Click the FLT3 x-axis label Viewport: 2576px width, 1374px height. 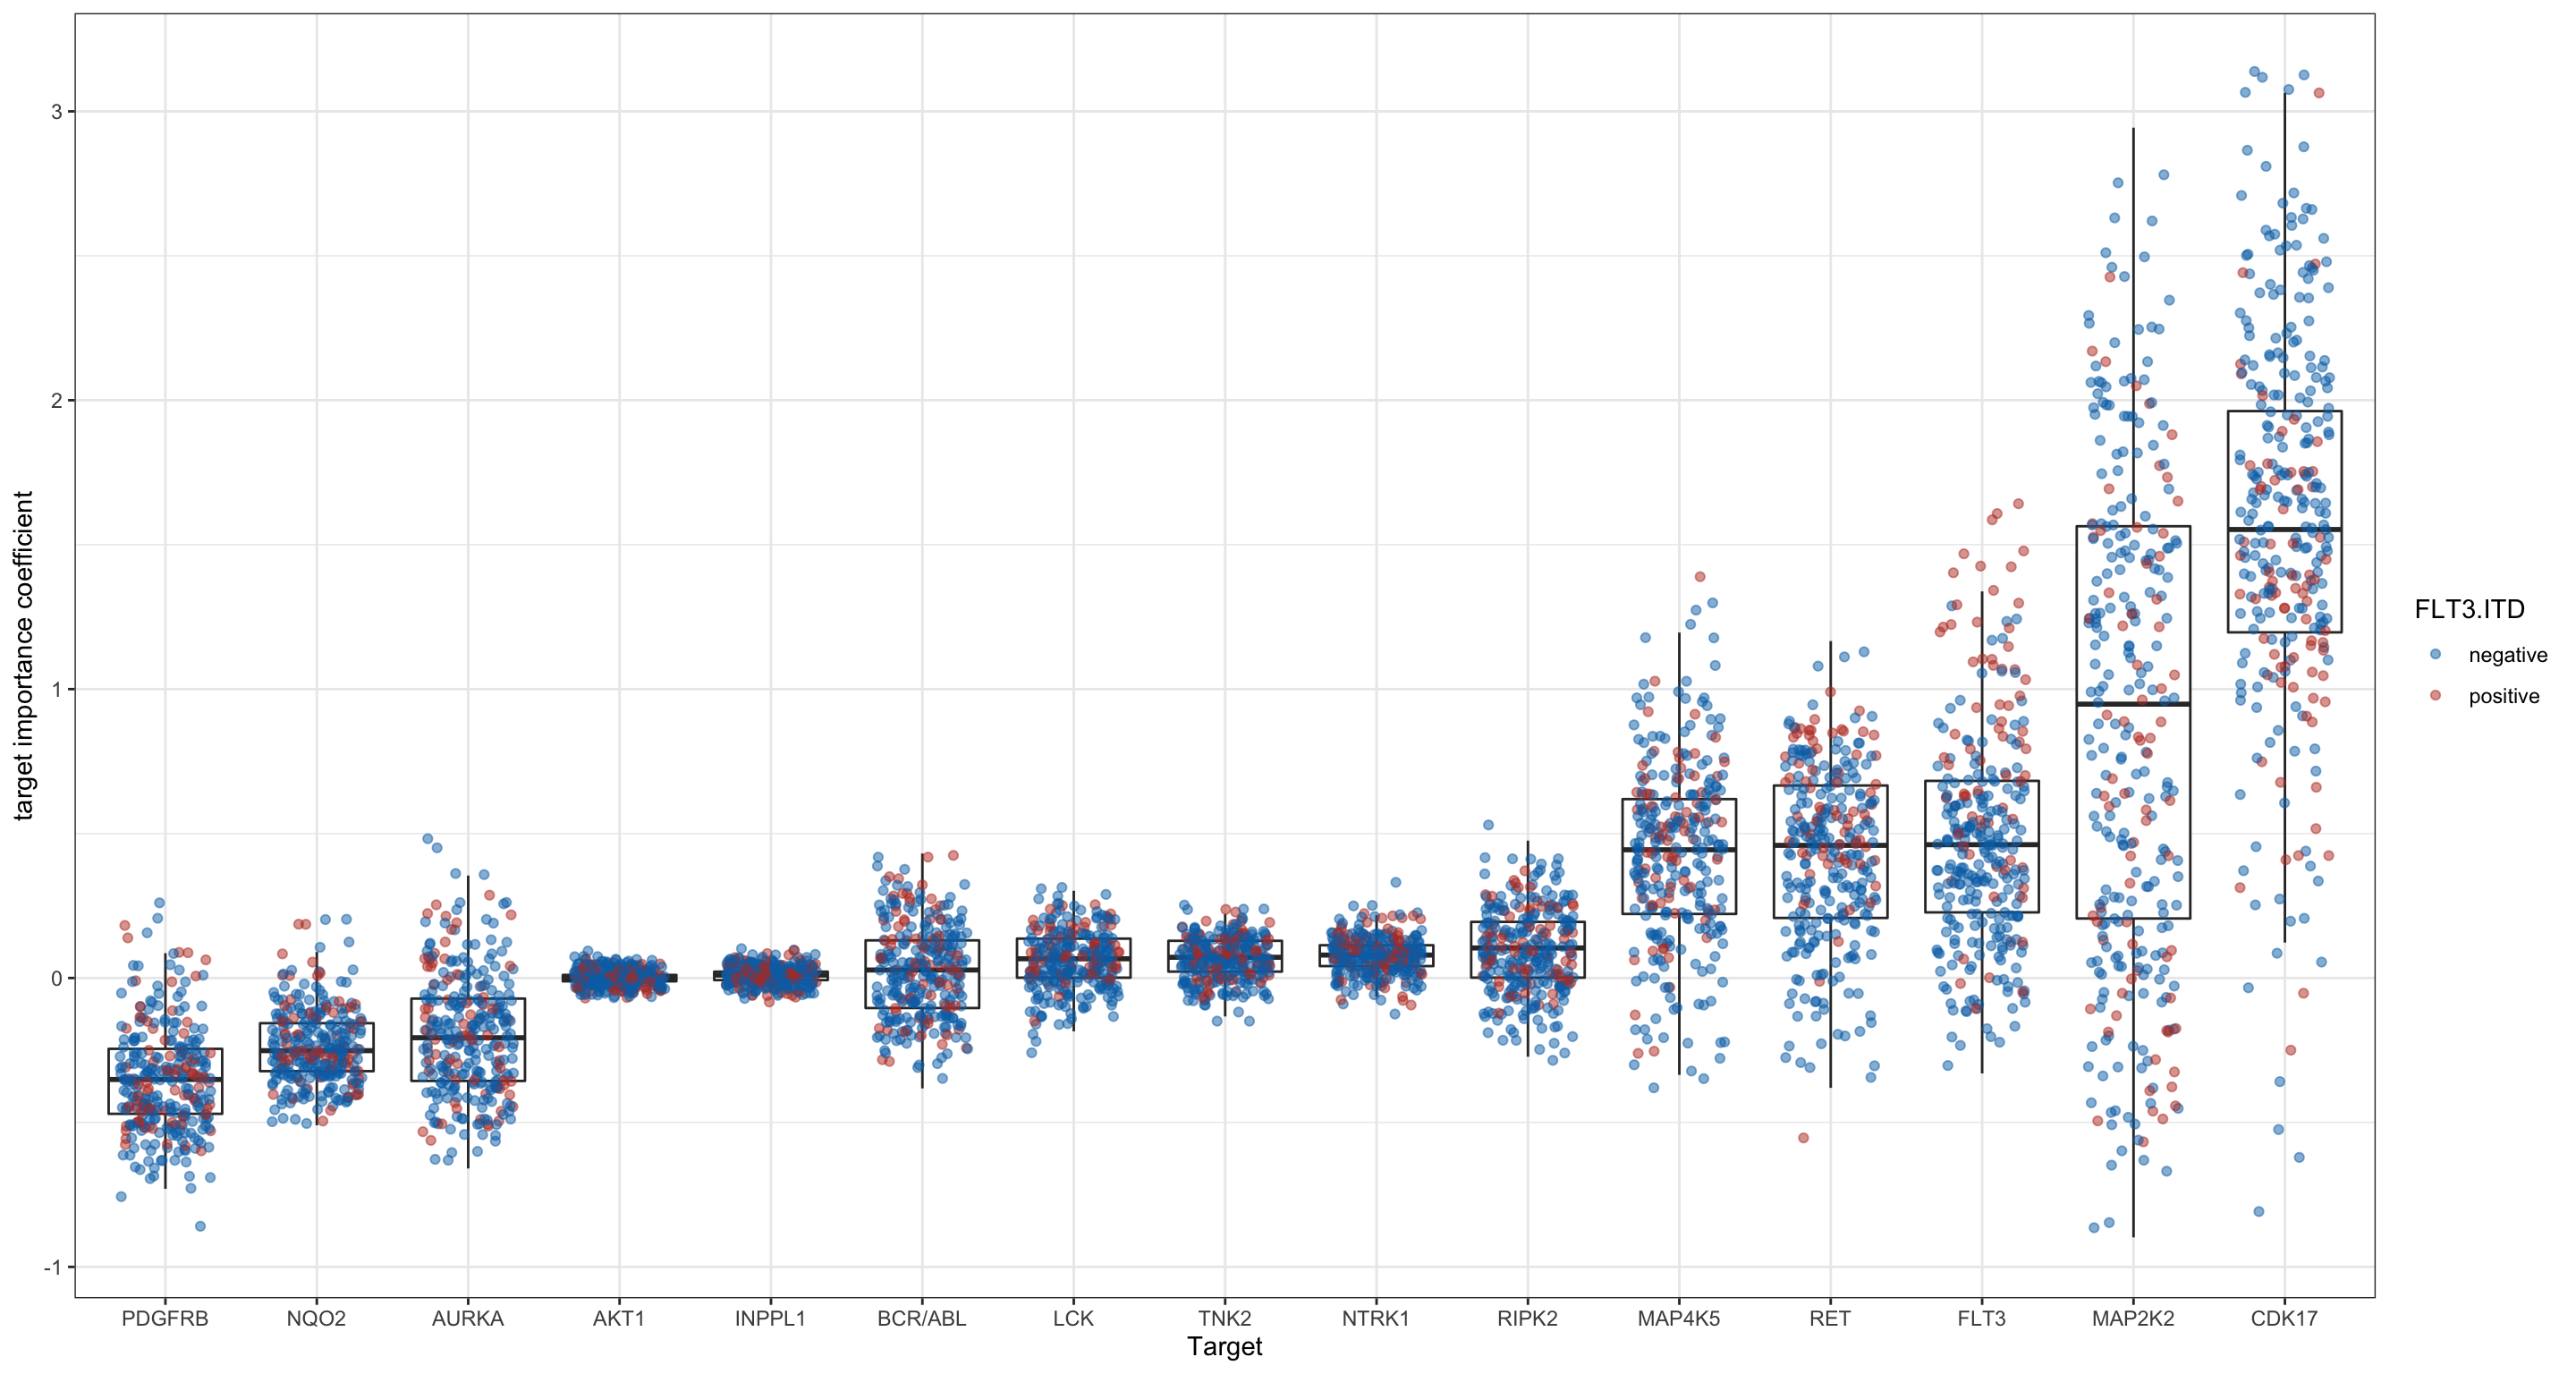click(x=1981, y=1318)
